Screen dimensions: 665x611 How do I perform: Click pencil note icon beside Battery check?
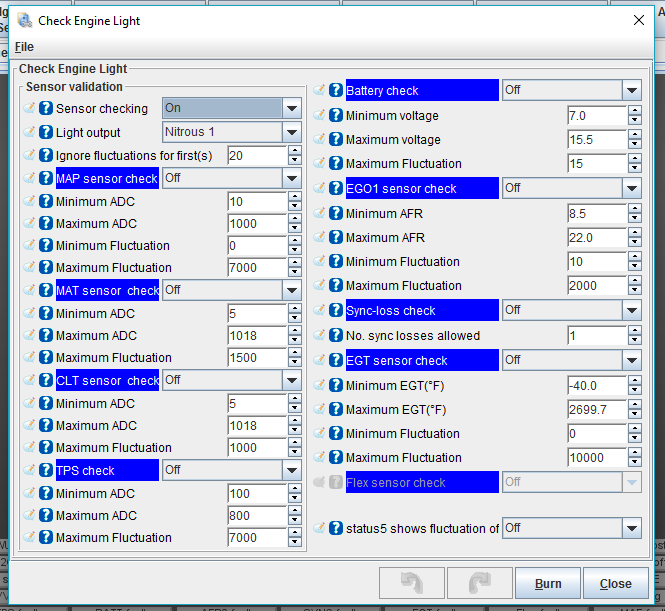click(x=319, y=89)
